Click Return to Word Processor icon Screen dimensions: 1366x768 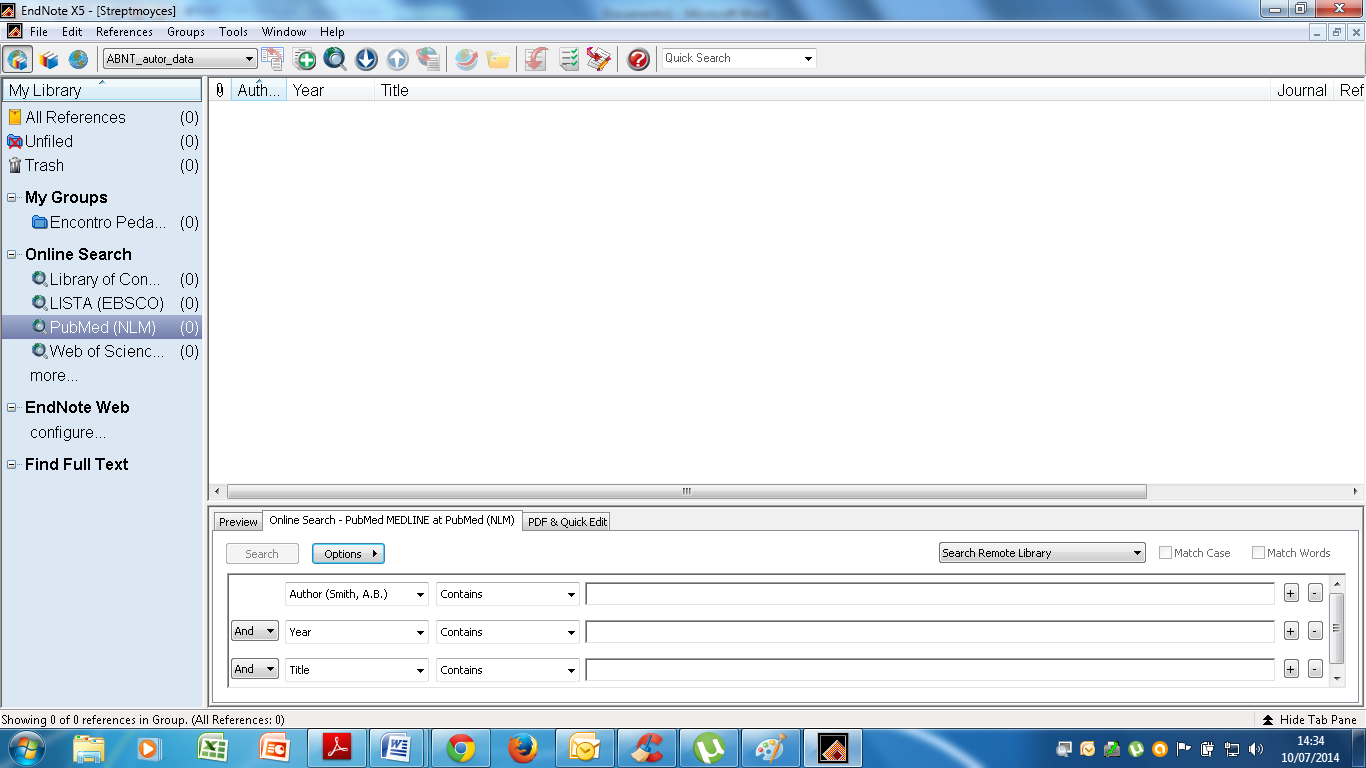point(599,59)
